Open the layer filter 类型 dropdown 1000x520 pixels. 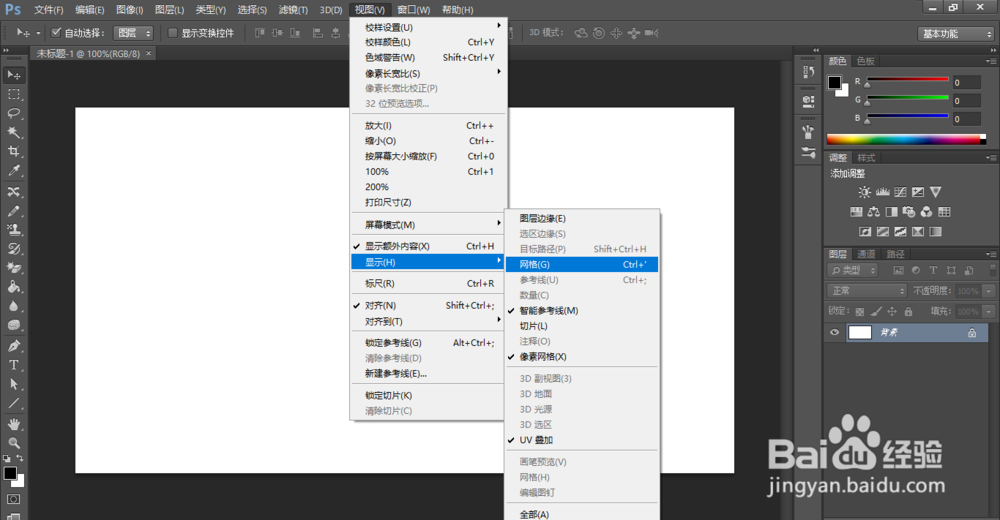[x=853, y=271]
